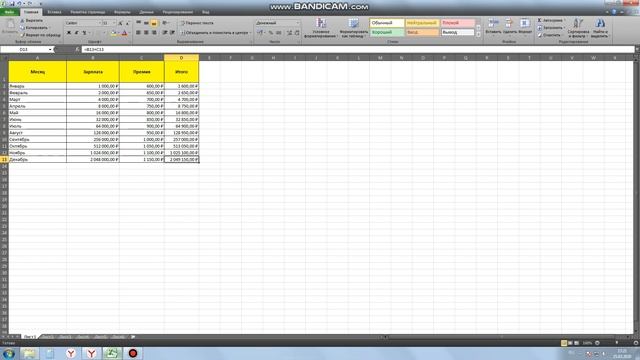This screenshot has width=640, height=360.
Task: Decrease the font size
Action: [128, 23]
